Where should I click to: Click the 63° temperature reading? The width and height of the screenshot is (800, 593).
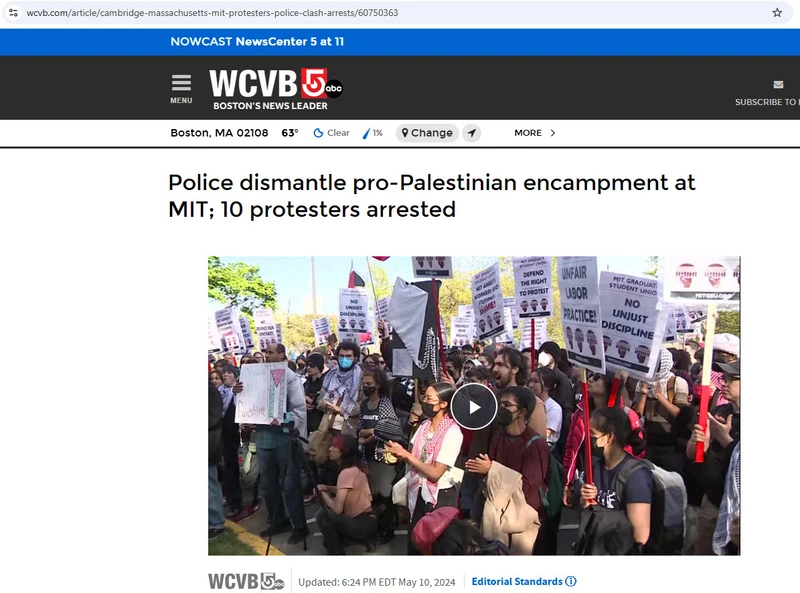click(x=290, y=133)
